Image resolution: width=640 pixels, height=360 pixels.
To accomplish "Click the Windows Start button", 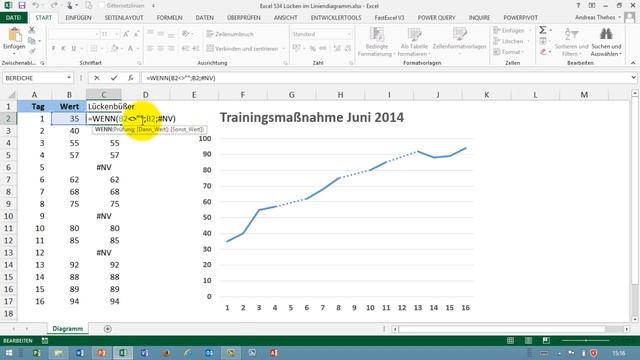I will click(8, 353).
